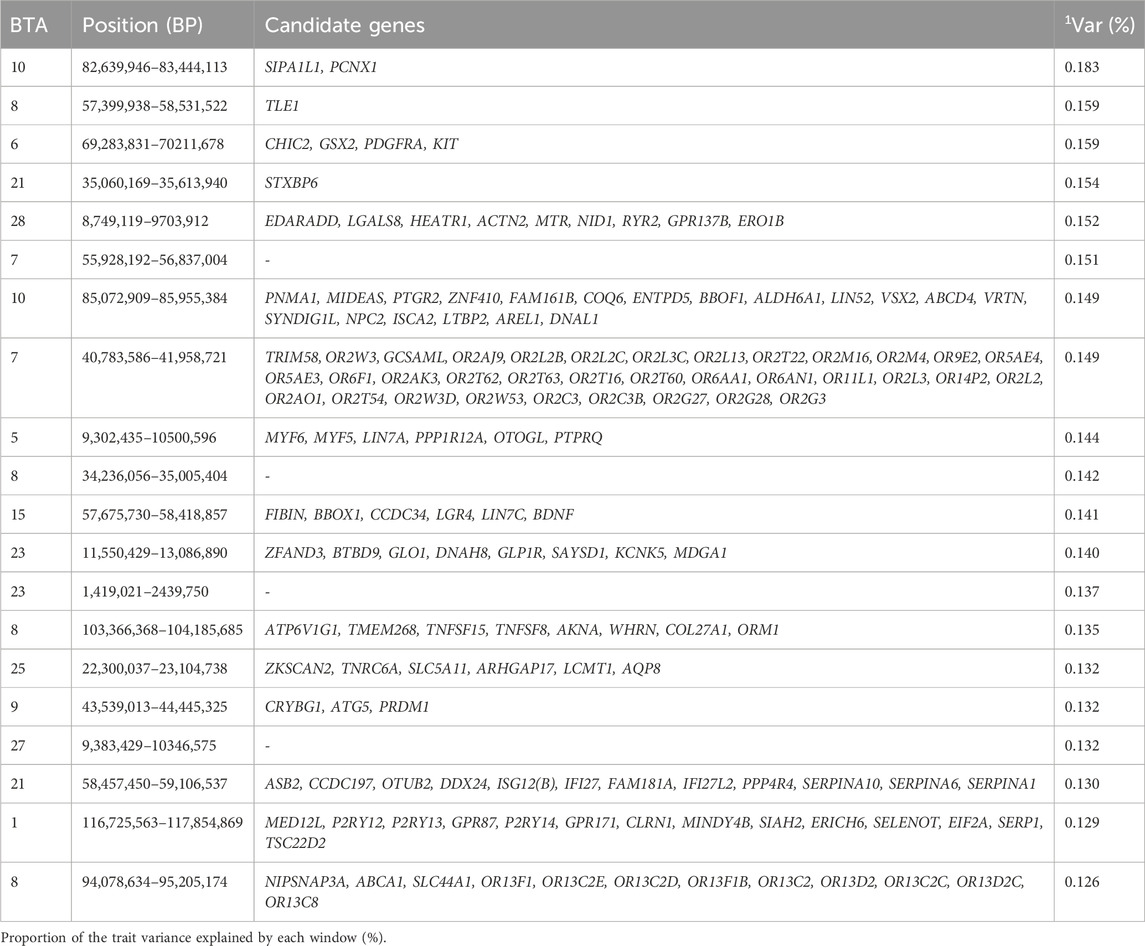Click the Position (BP) column header
This screenshot has height=946, width=1145.
[x=142, y=25]
